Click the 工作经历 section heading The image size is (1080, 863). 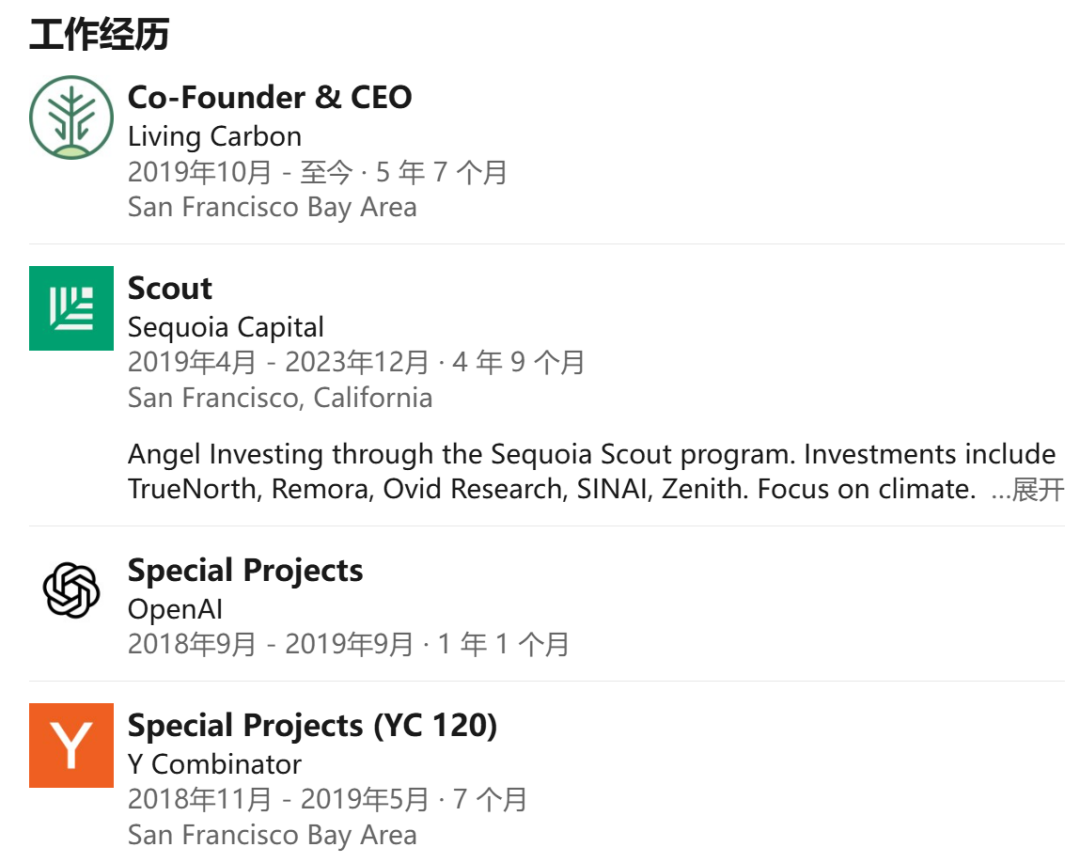click(x=99, y=35)
